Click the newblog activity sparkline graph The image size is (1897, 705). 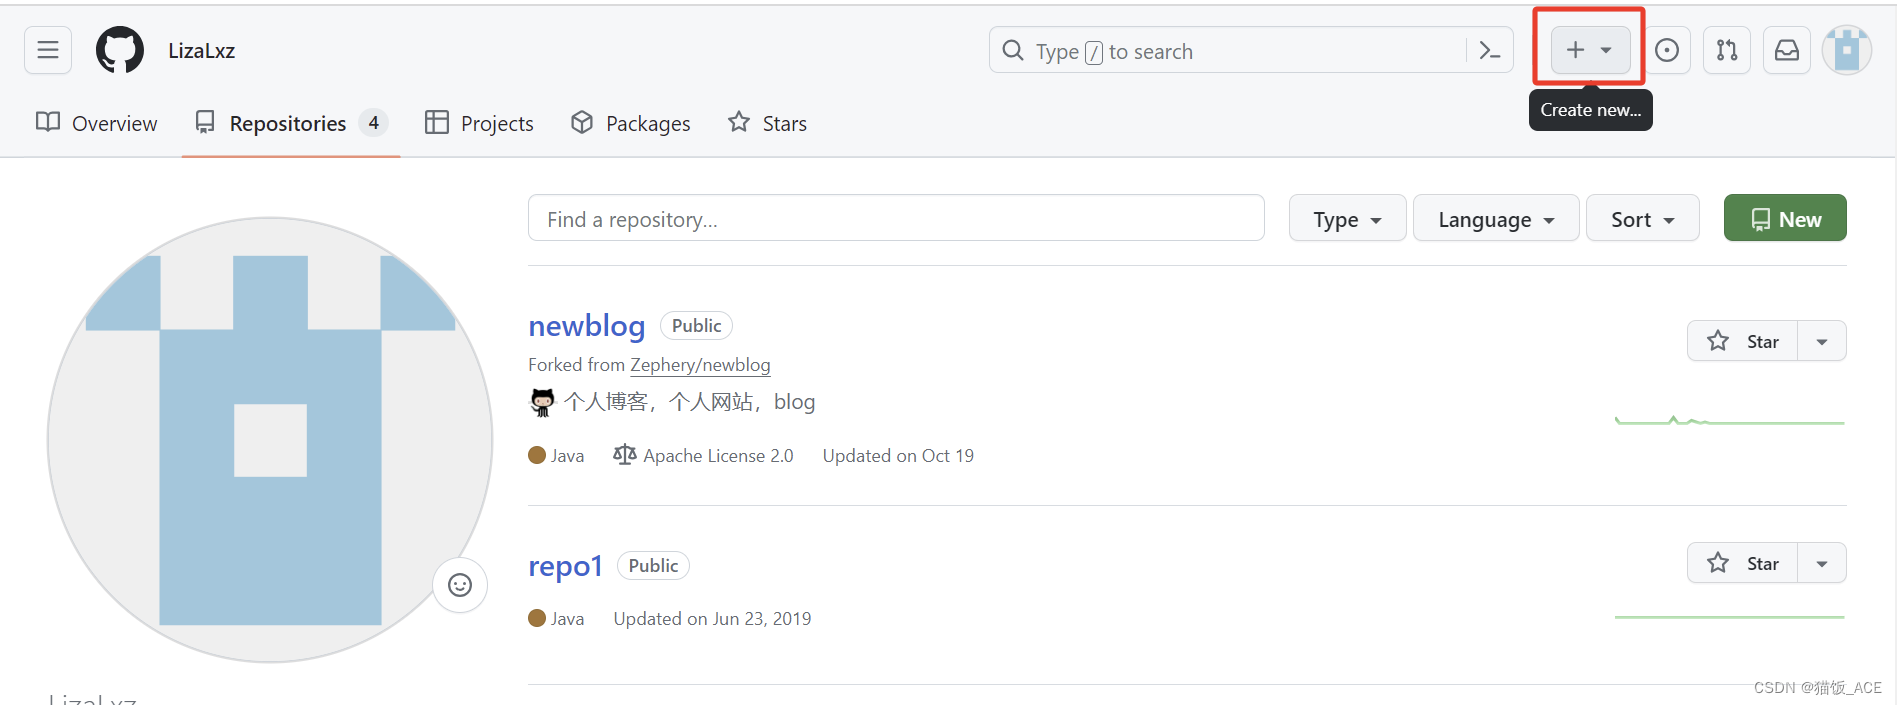click(1730, 420)
